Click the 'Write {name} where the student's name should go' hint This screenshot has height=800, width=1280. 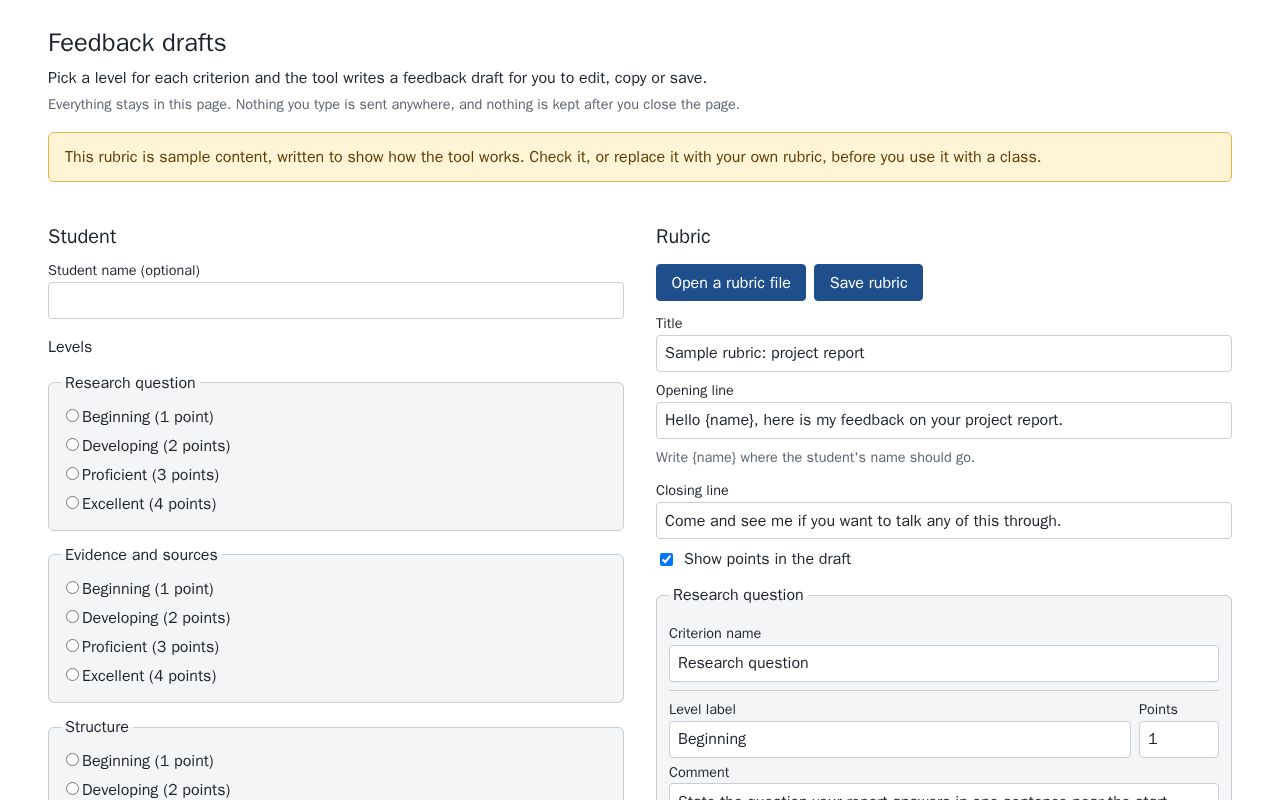coord(815,457)
